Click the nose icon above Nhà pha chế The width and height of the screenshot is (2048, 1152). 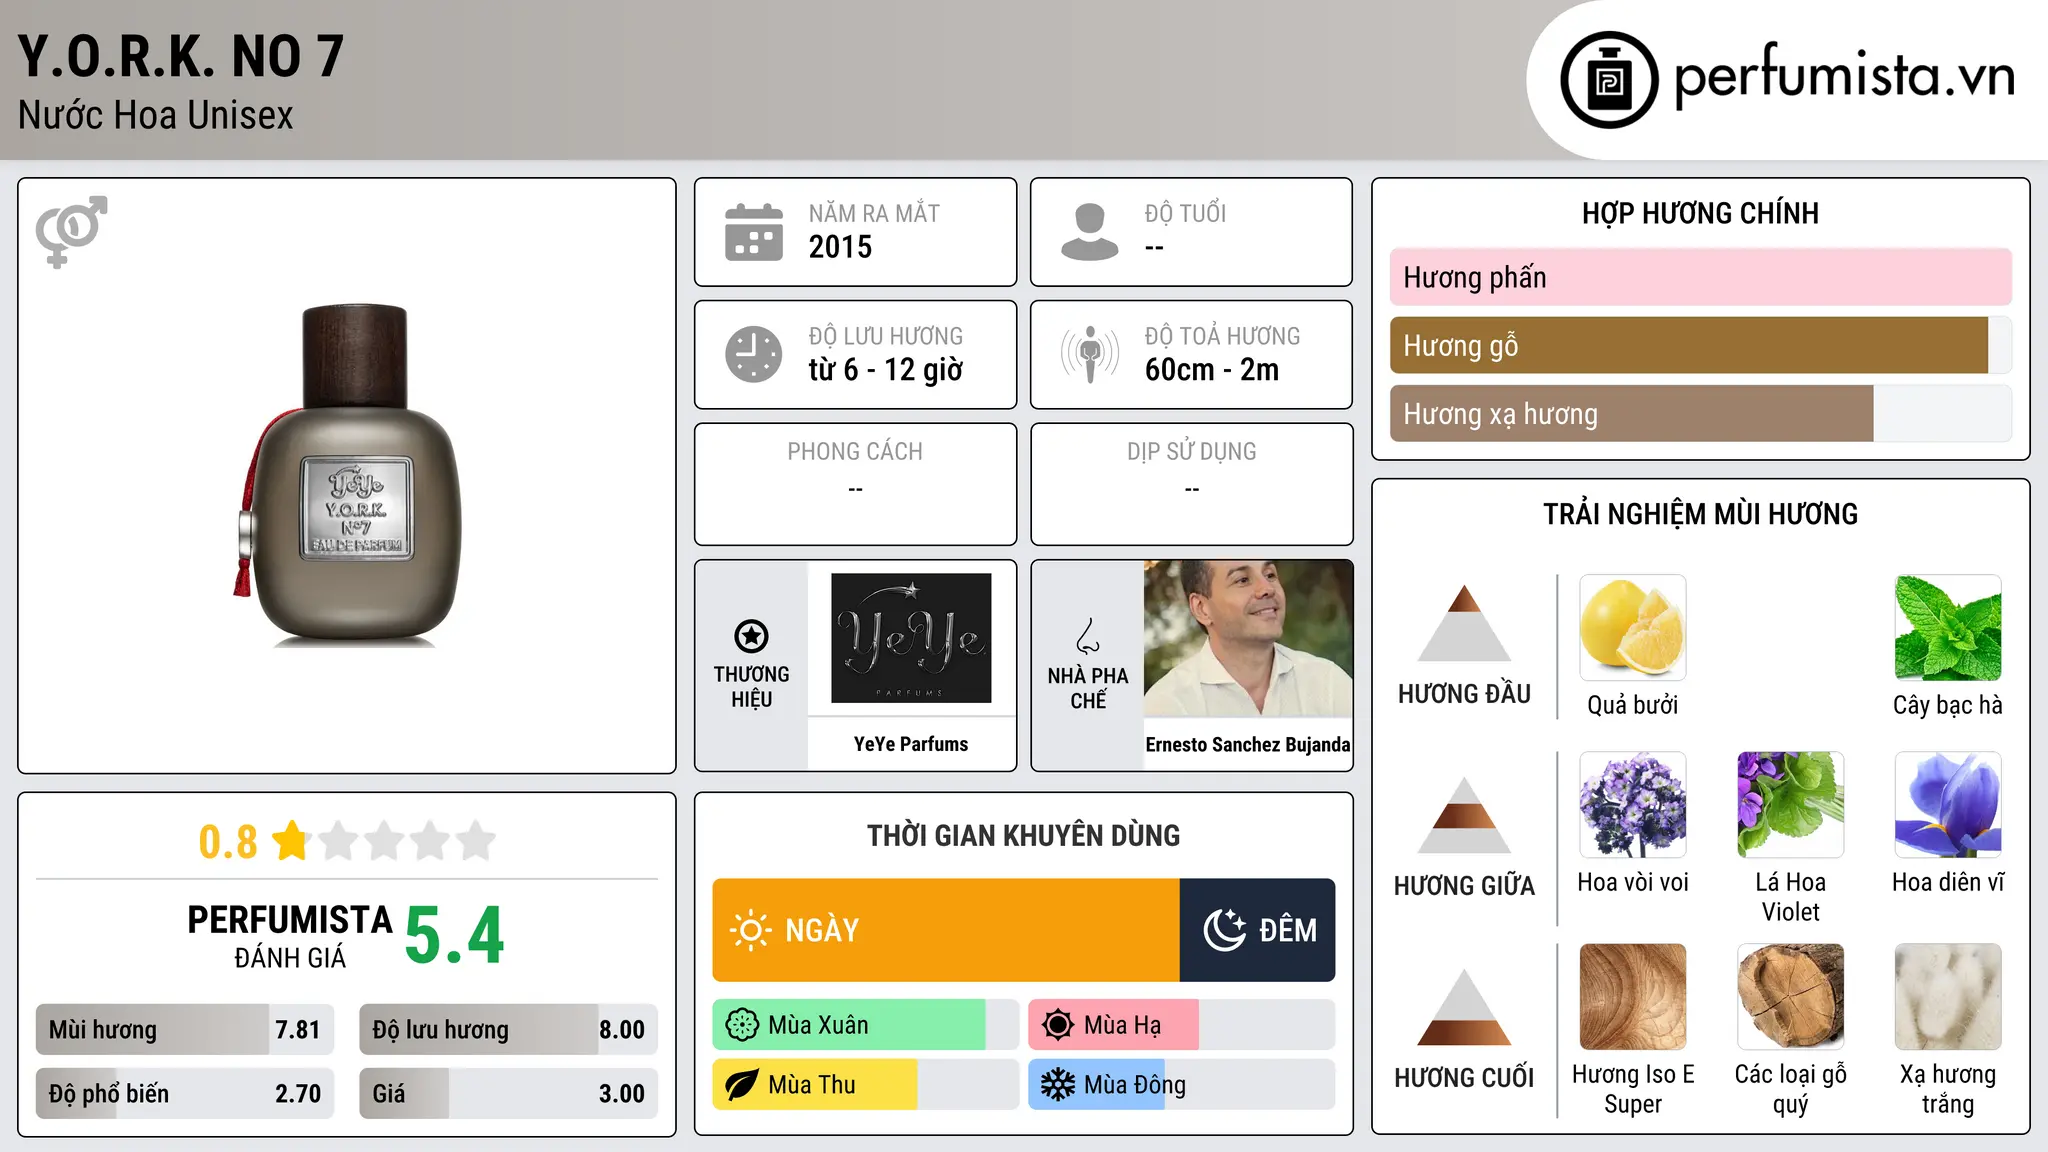1088,636
